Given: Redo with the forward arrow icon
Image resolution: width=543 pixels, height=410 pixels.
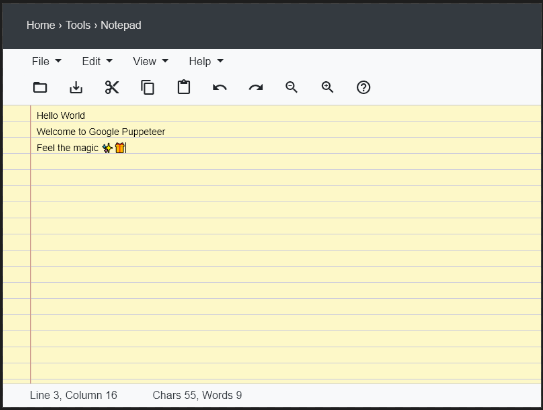Looking at the screenshot, I should (x=256, y=87).
